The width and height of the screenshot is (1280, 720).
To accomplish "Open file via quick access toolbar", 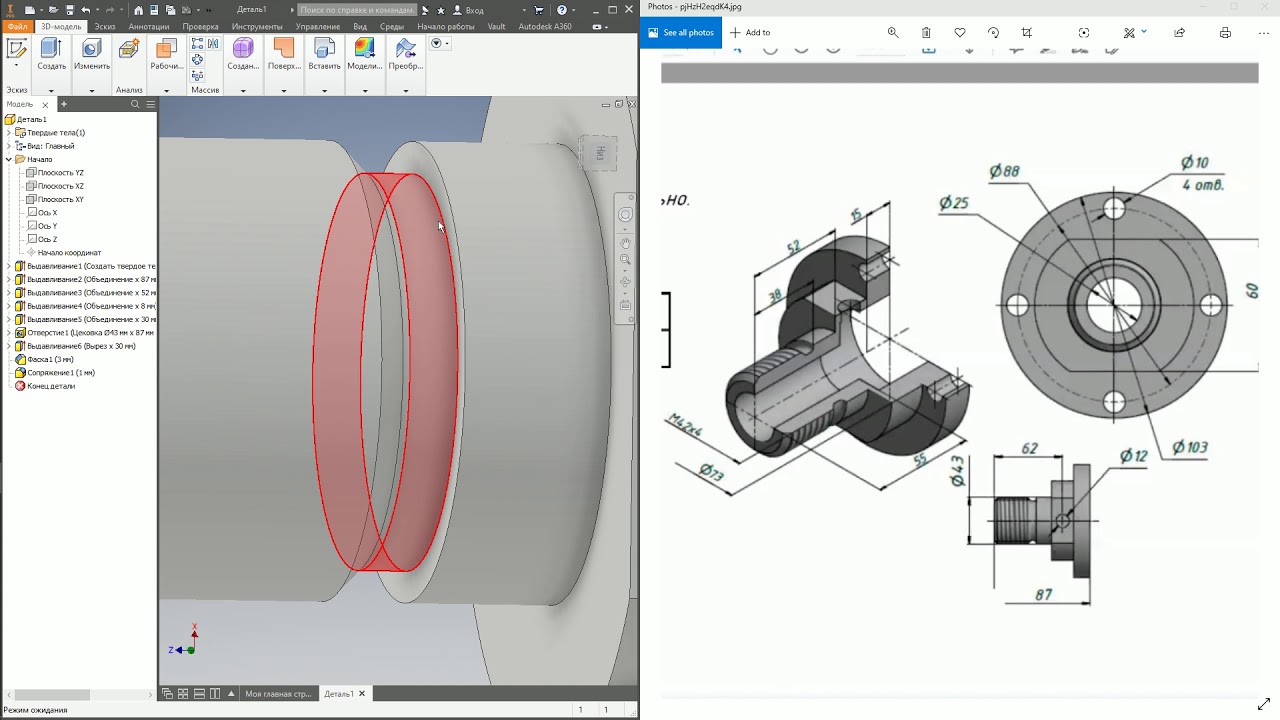I will tap(54, 10).
